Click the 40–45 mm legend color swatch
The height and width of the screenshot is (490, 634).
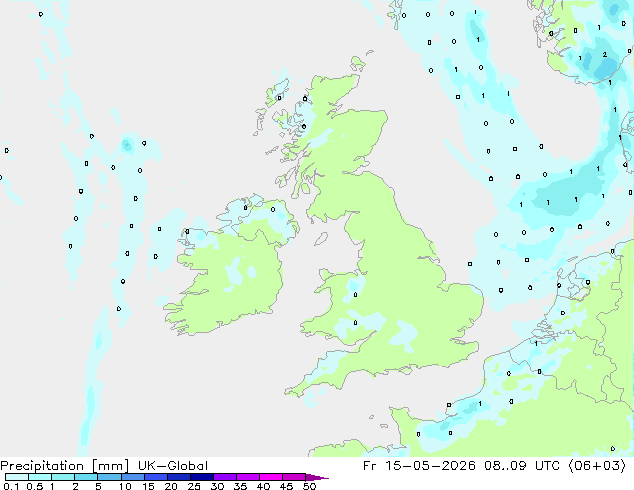(271, 477)
